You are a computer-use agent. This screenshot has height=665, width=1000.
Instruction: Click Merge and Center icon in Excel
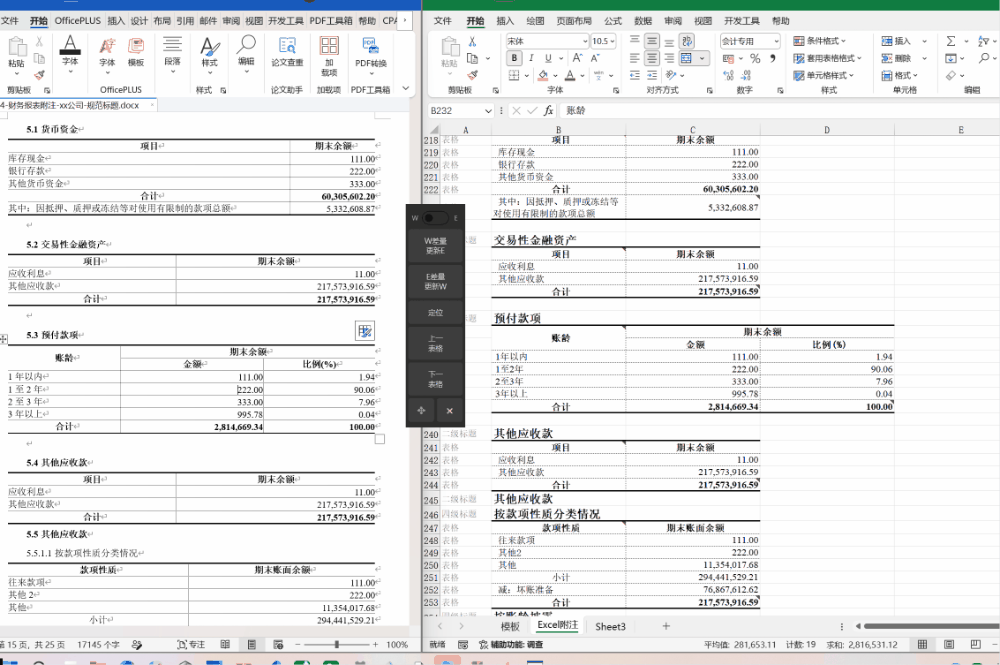[686, 58]
